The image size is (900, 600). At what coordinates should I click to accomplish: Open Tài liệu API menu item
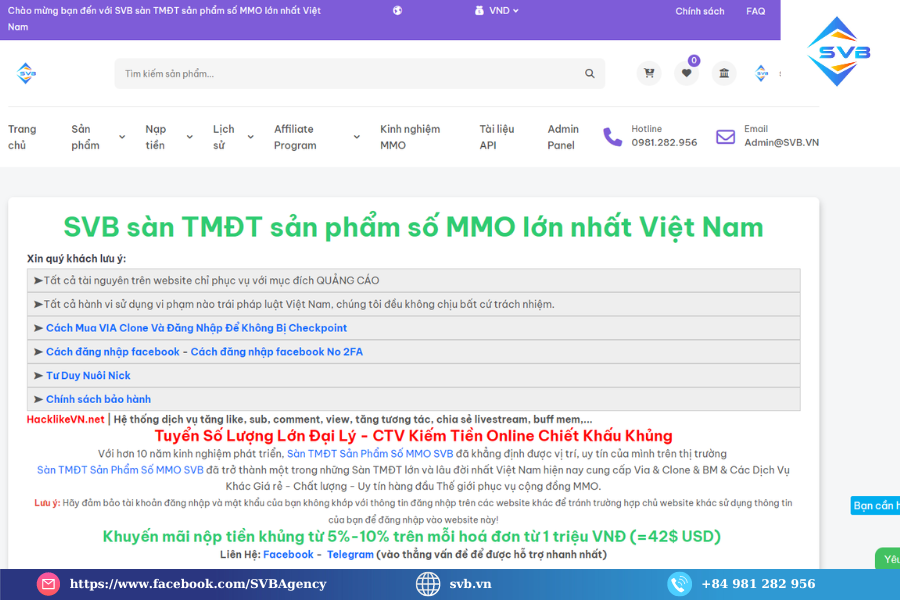pos(496,137)
